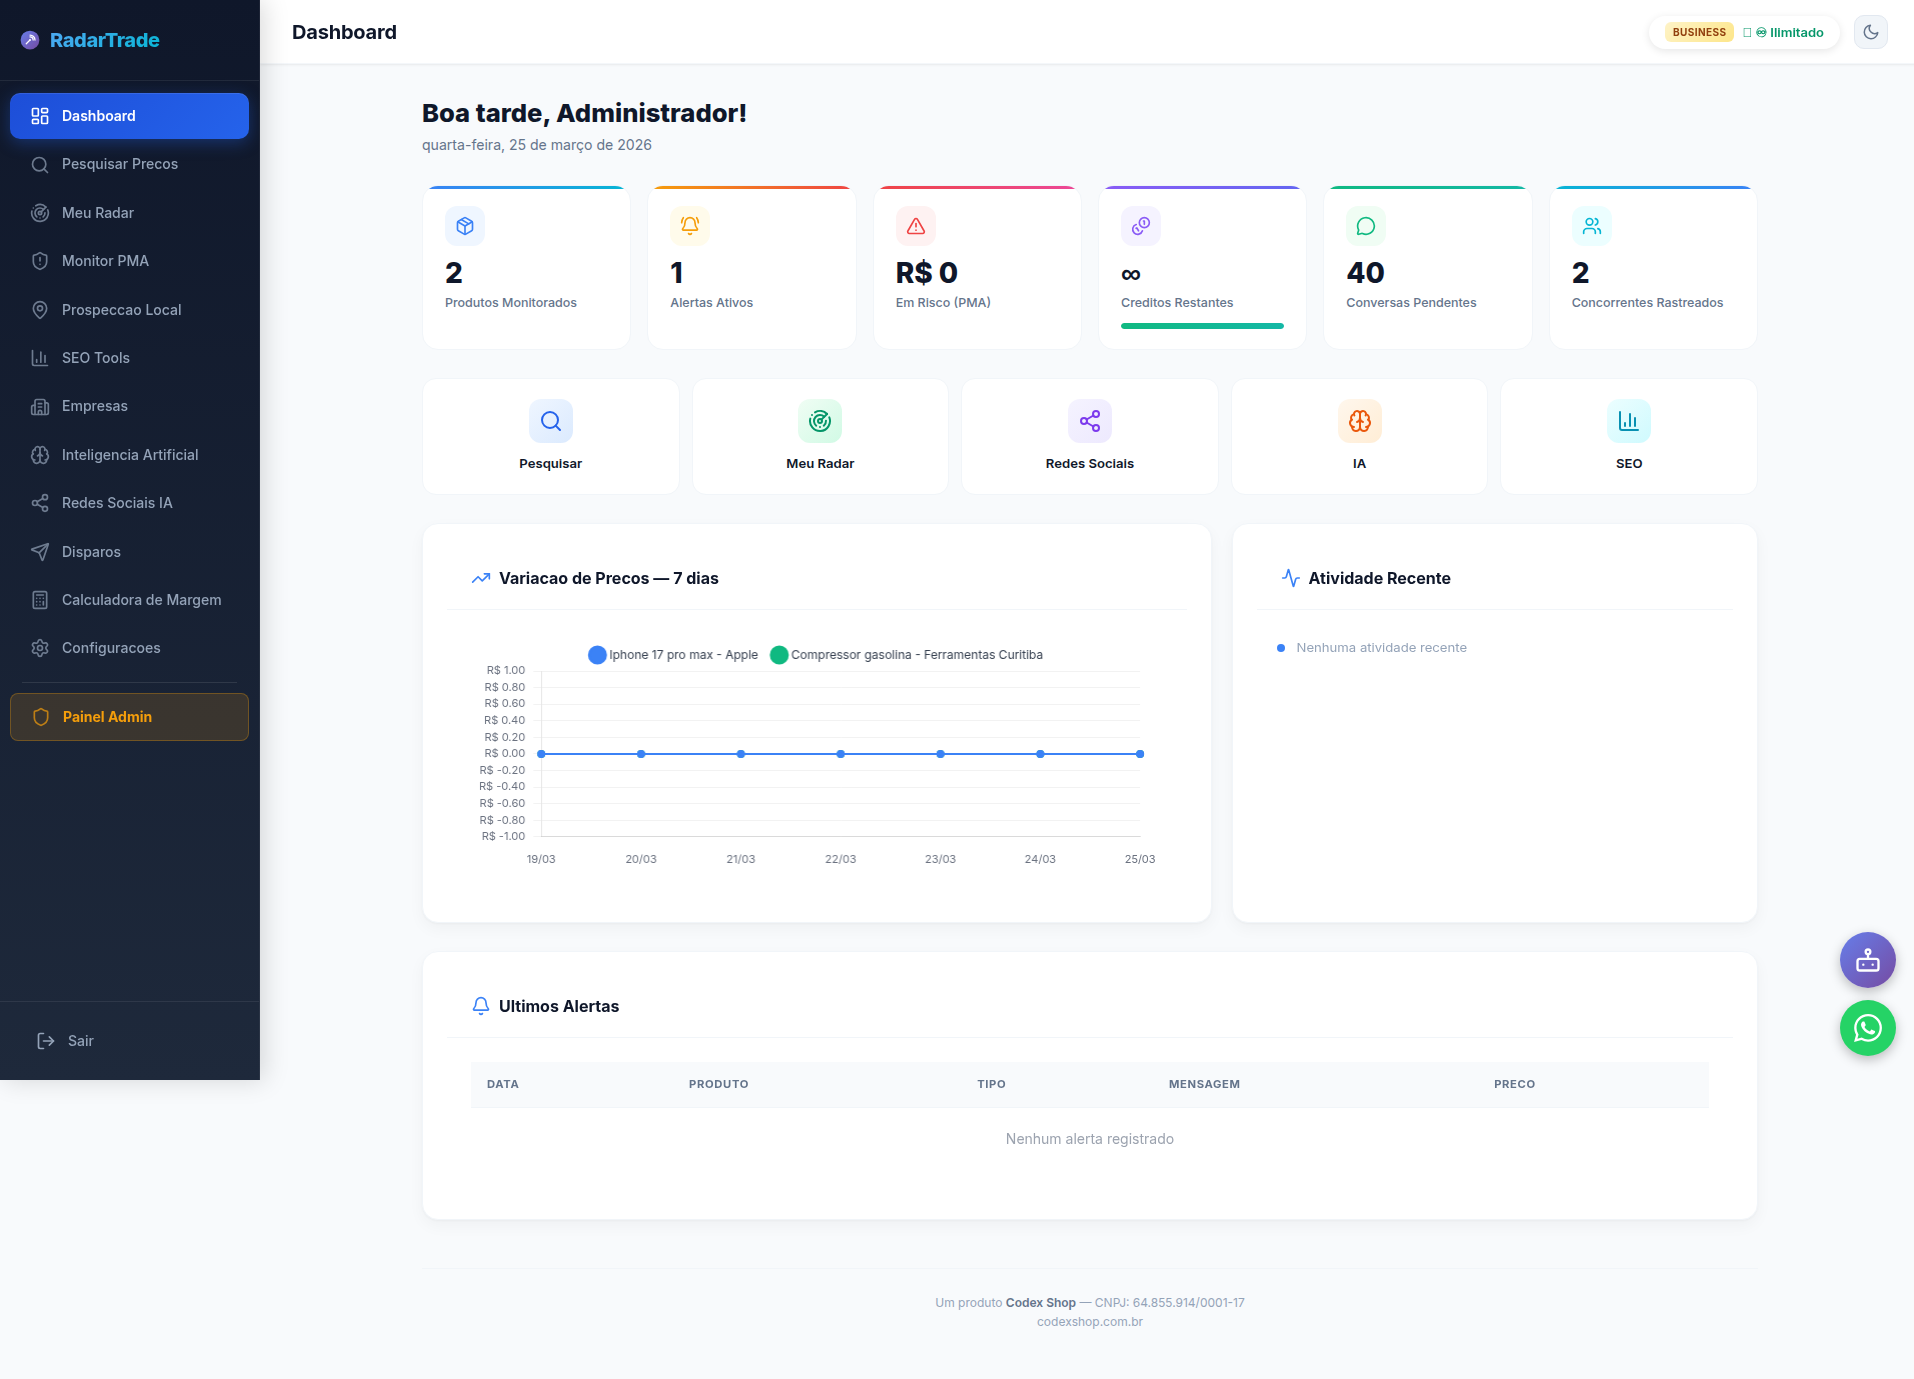Open the RadarTrade logo icon
Screen dimensions: 1914x1379
point(29,40)
